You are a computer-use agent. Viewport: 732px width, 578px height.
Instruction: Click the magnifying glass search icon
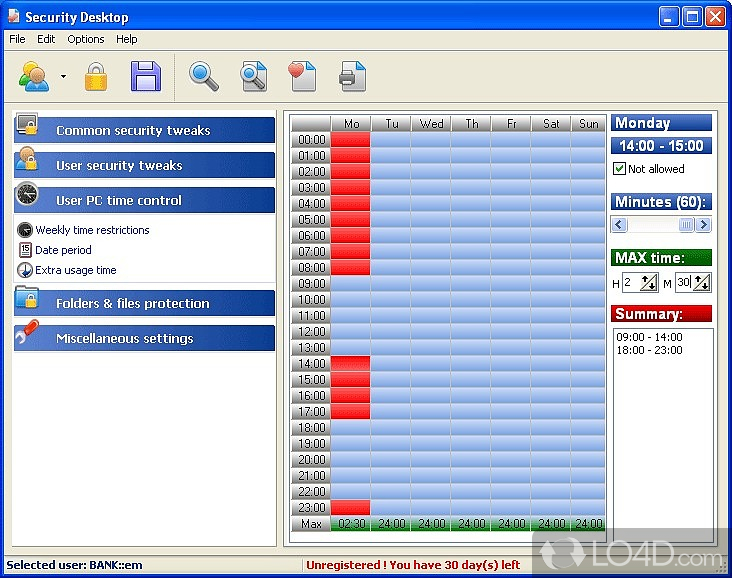[204, 76]
